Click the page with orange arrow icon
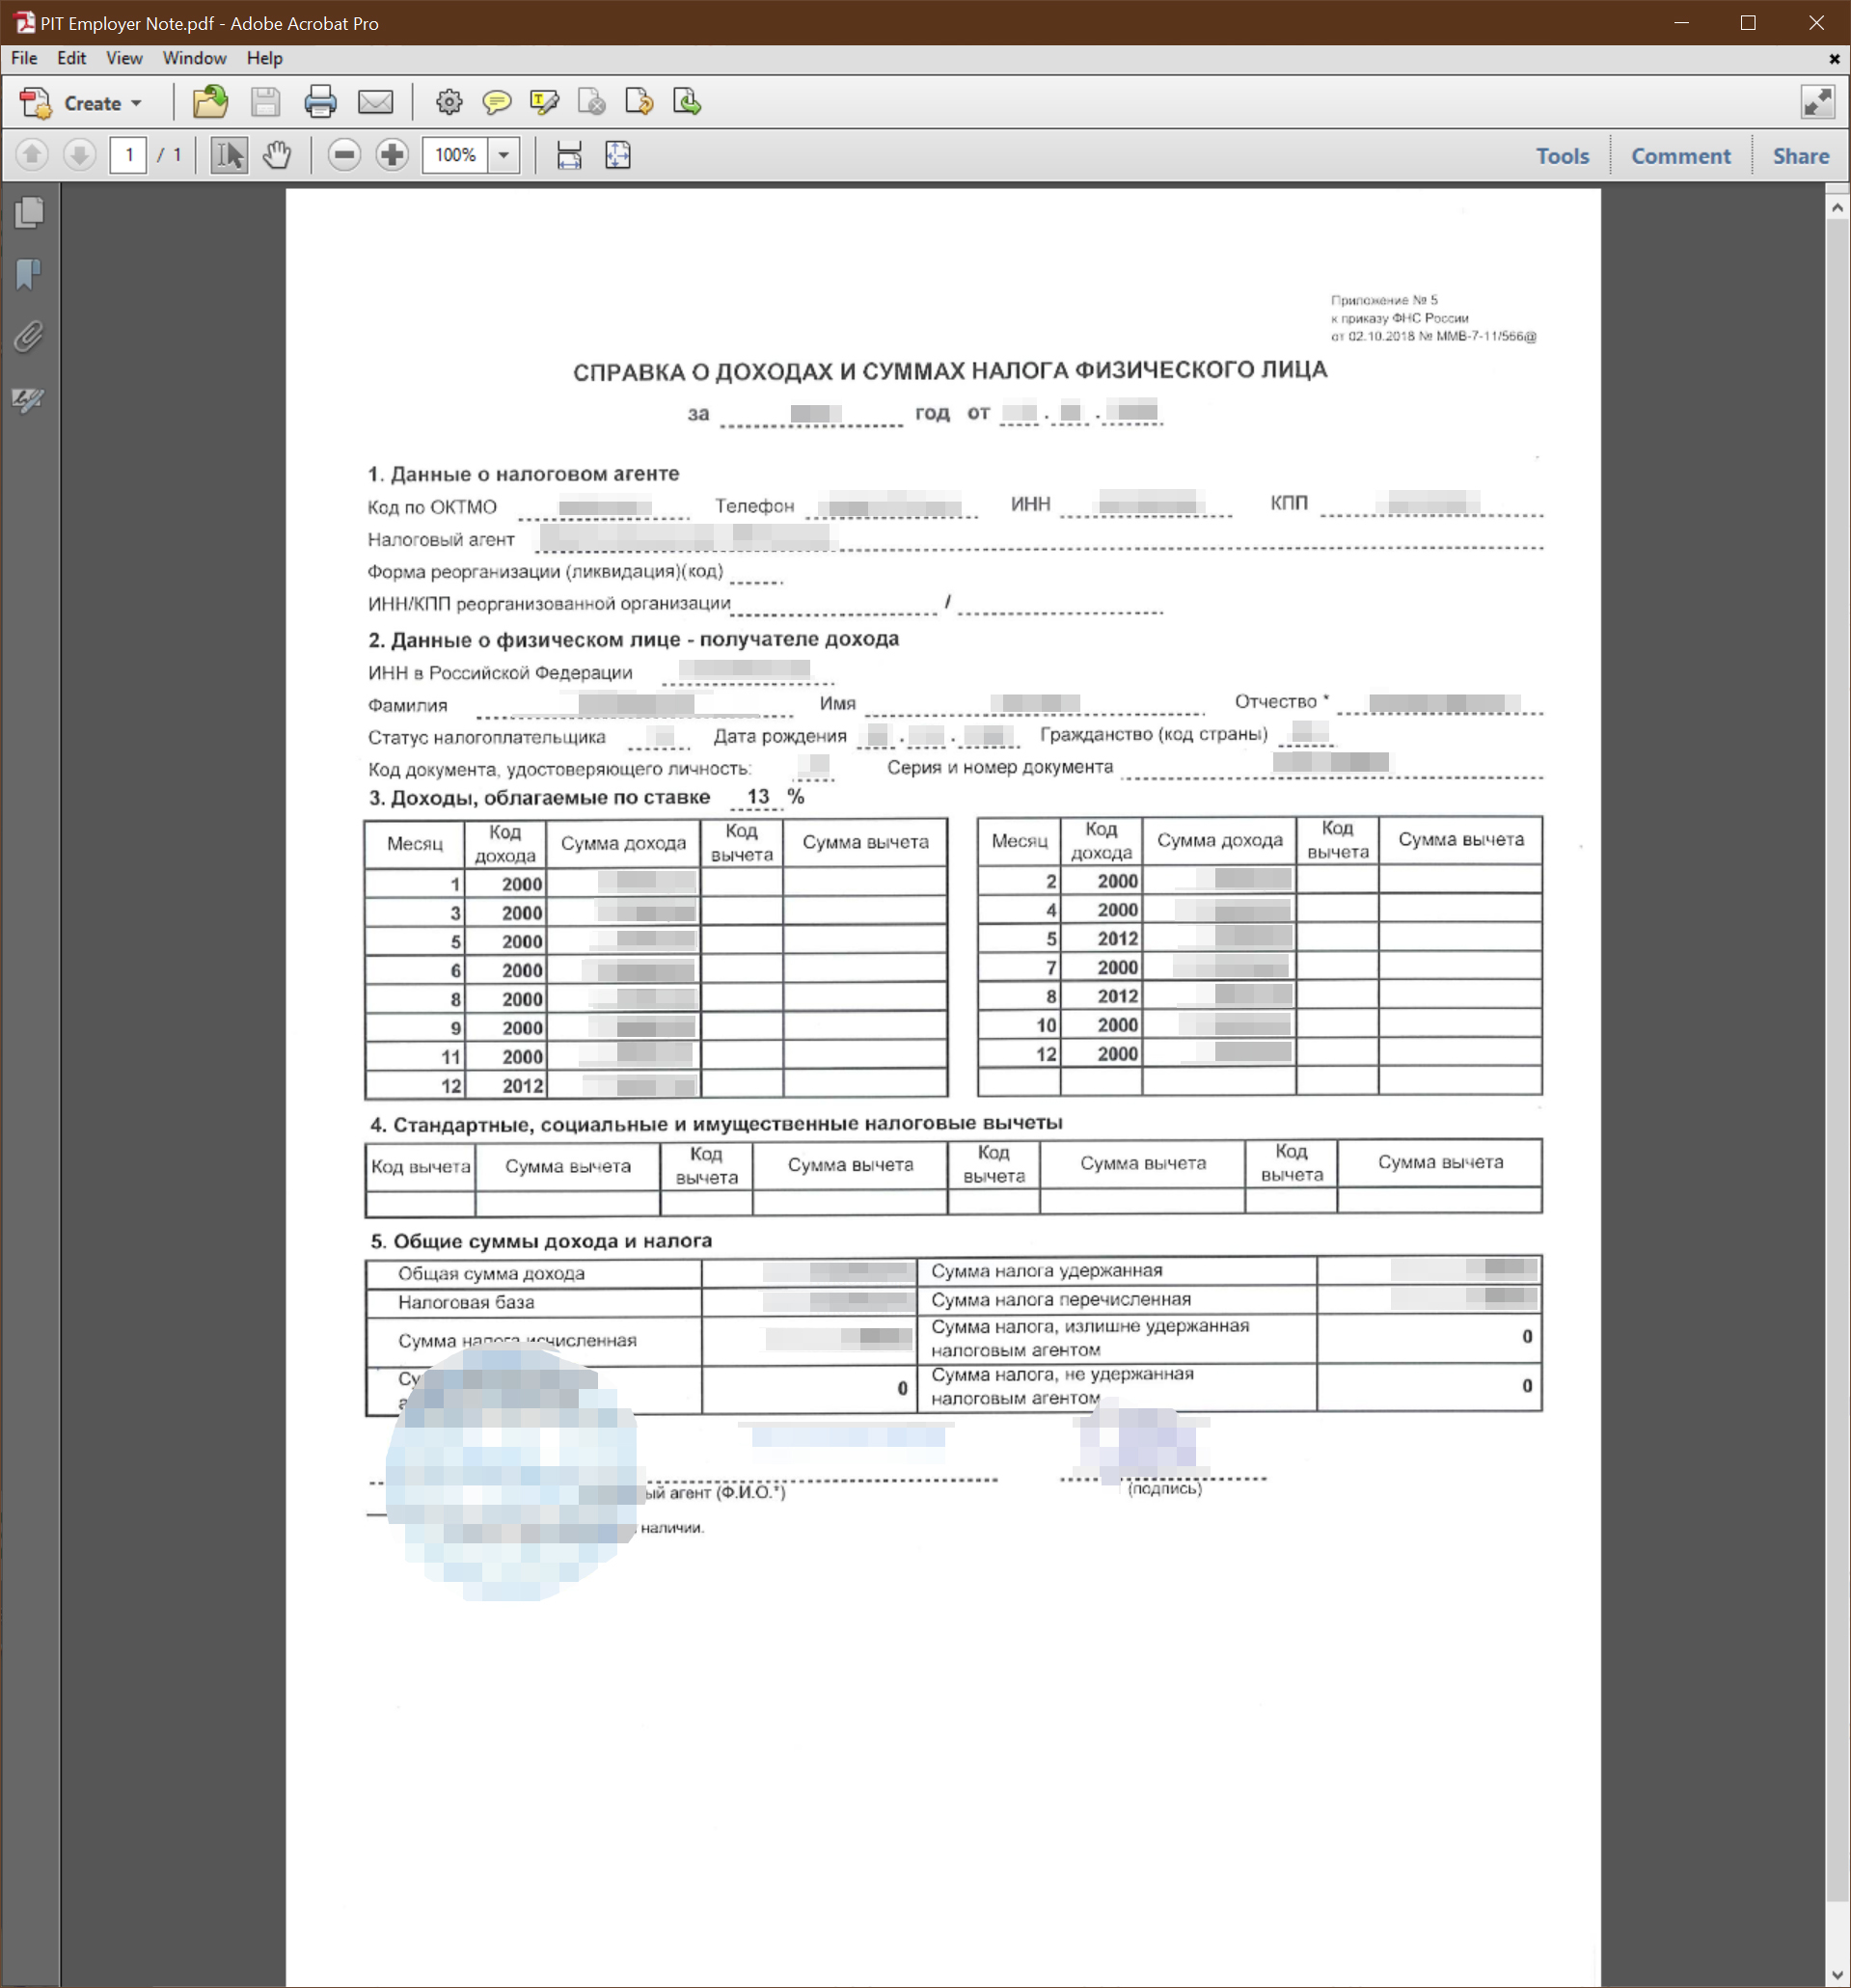The height and width of the screenshot is (1988, 1851). pos(638,102)
